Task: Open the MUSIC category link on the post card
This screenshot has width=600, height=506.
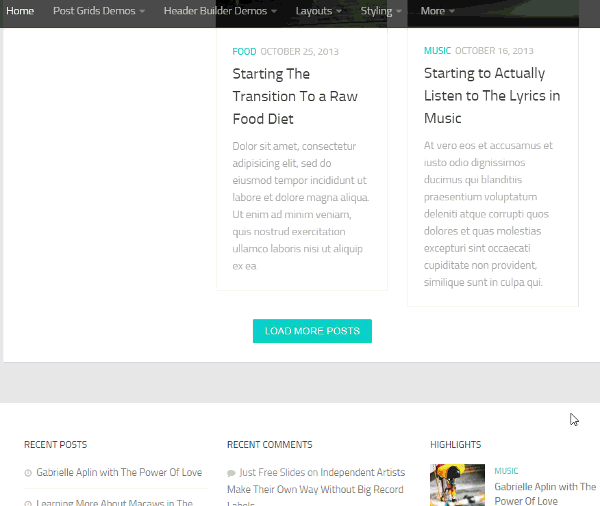Action: [437, 51]
